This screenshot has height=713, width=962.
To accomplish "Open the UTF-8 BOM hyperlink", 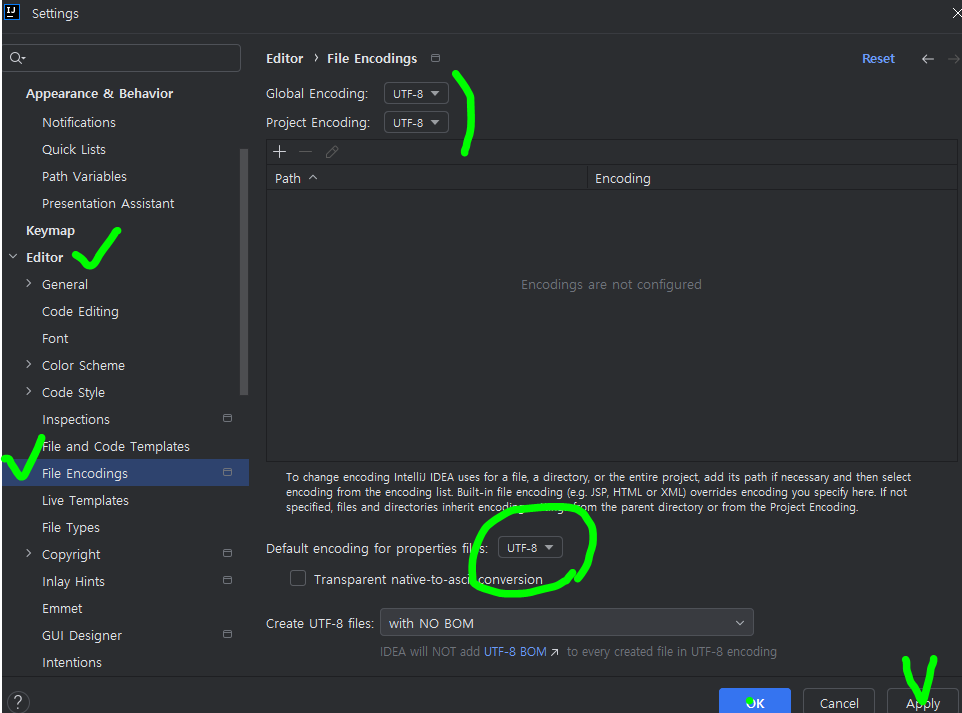I will coord(515,652).
